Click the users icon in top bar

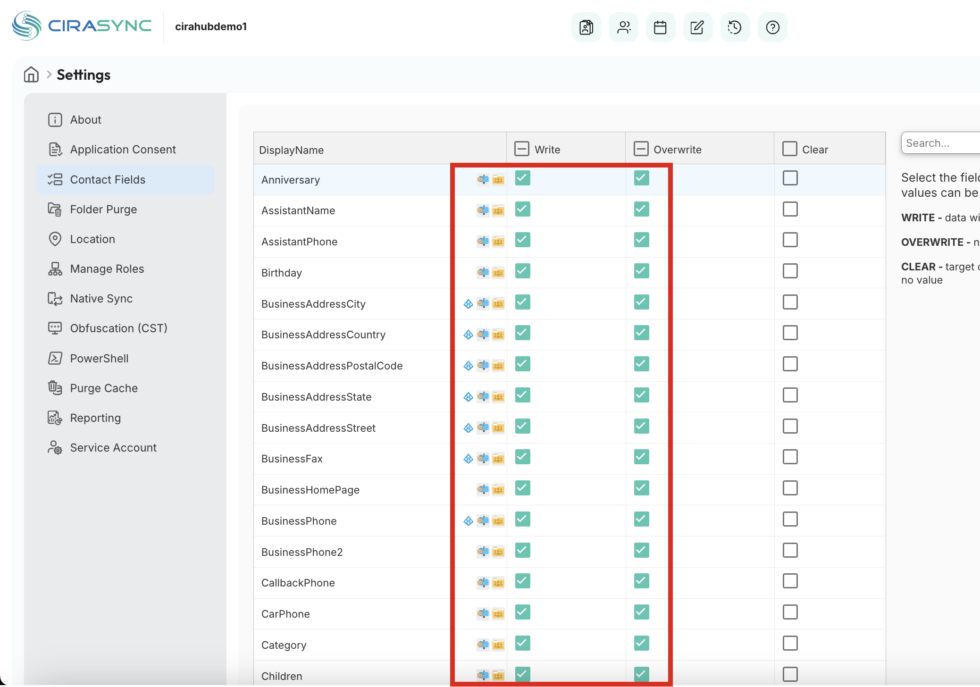point(623,28)
